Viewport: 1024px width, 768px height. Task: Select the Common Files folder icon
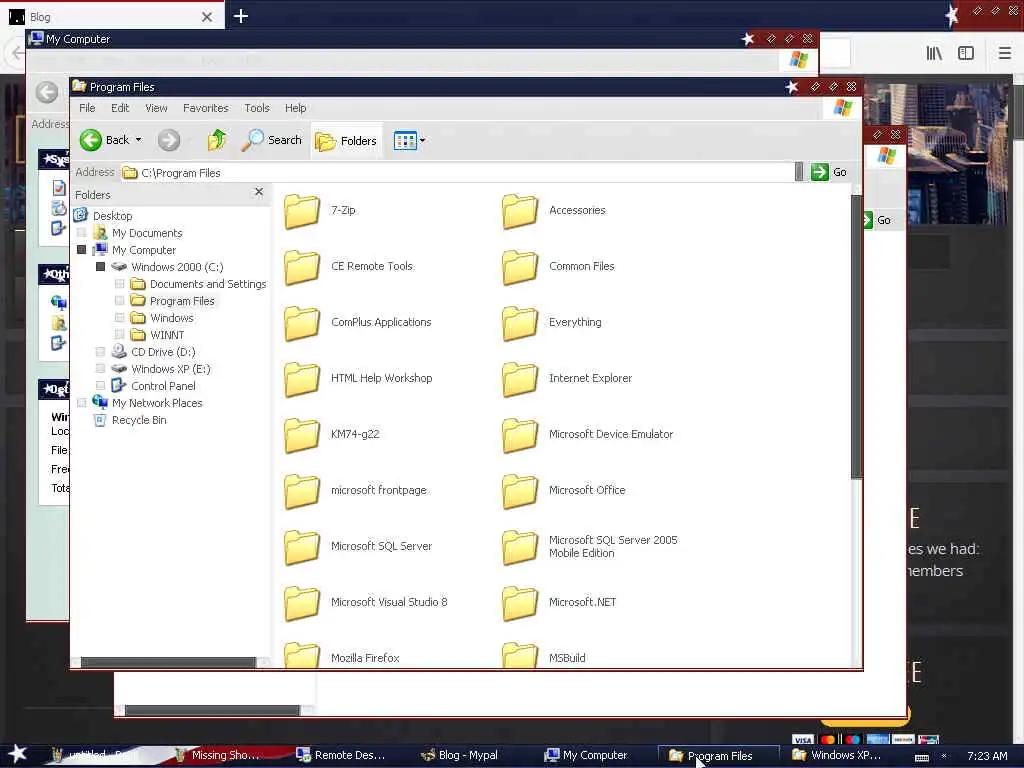click(x=520, y=267)
